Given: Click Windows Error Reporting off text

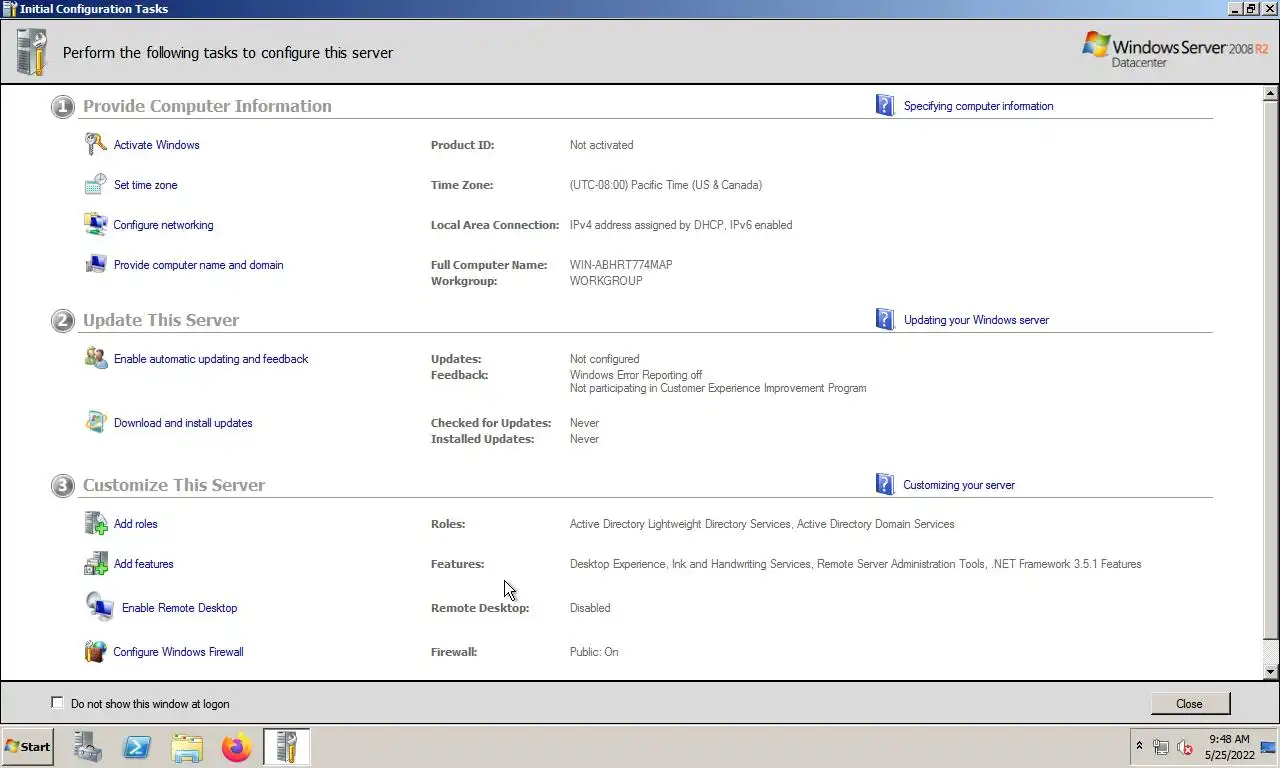Looking at the screenshot, I should click(636, 375).
